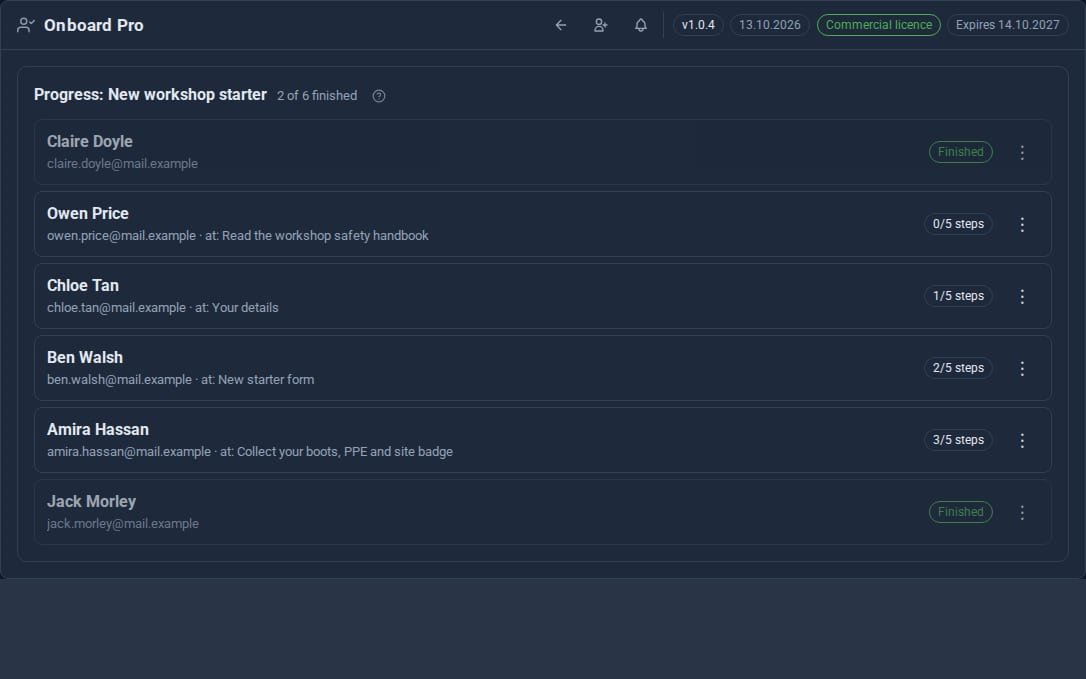Screen dimensions: 1086x679
Task: Click Amira Hassan's 'Collect your boots' step line
Action: [250, 452]
